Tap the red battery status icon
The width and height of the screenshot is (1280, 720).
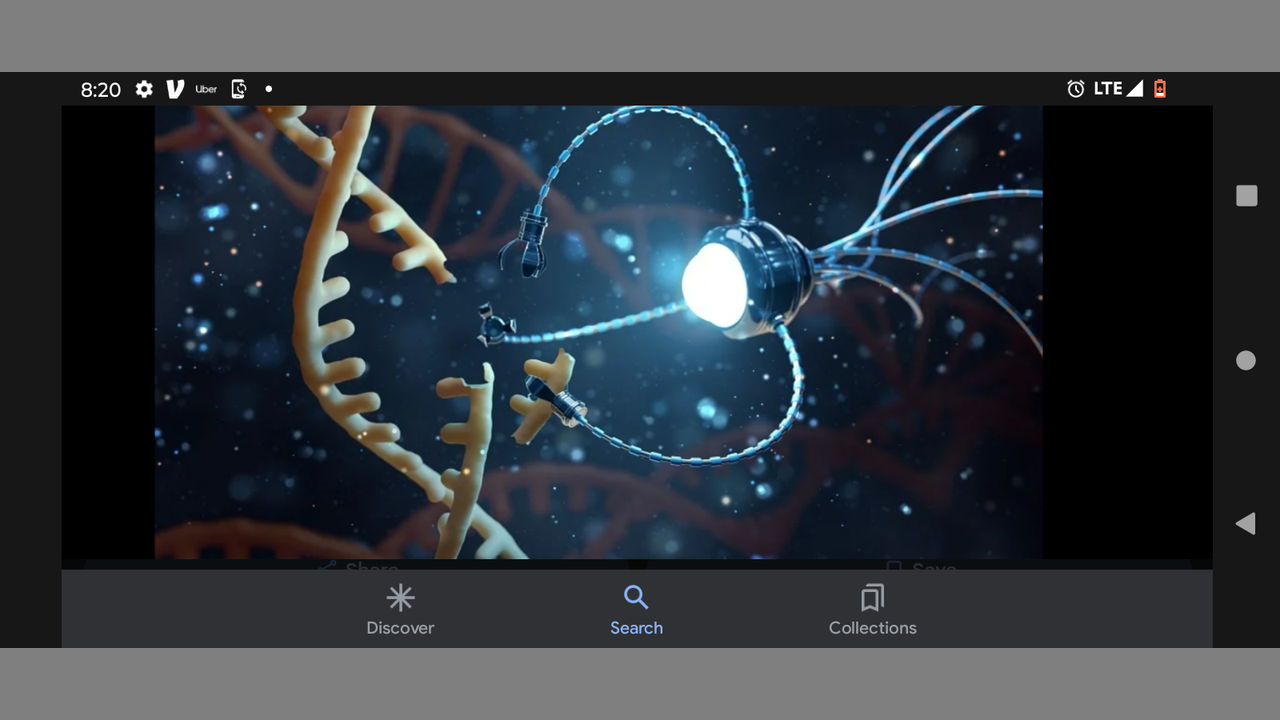(x=1160, y=89)
